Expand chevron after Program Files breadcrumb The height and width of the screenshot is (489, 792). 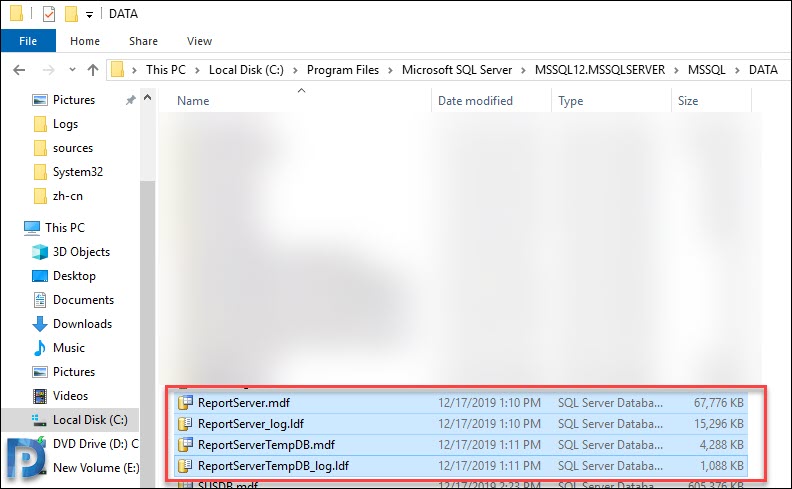[390, 70]
